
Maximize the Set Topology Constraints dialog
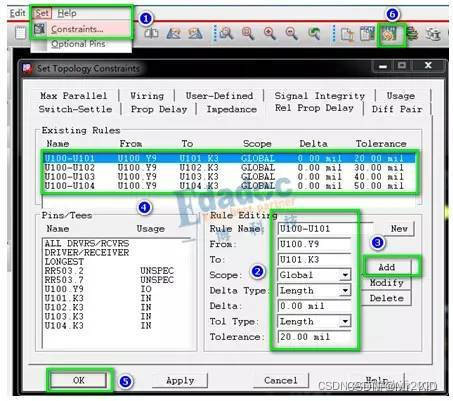pos(402,66)
